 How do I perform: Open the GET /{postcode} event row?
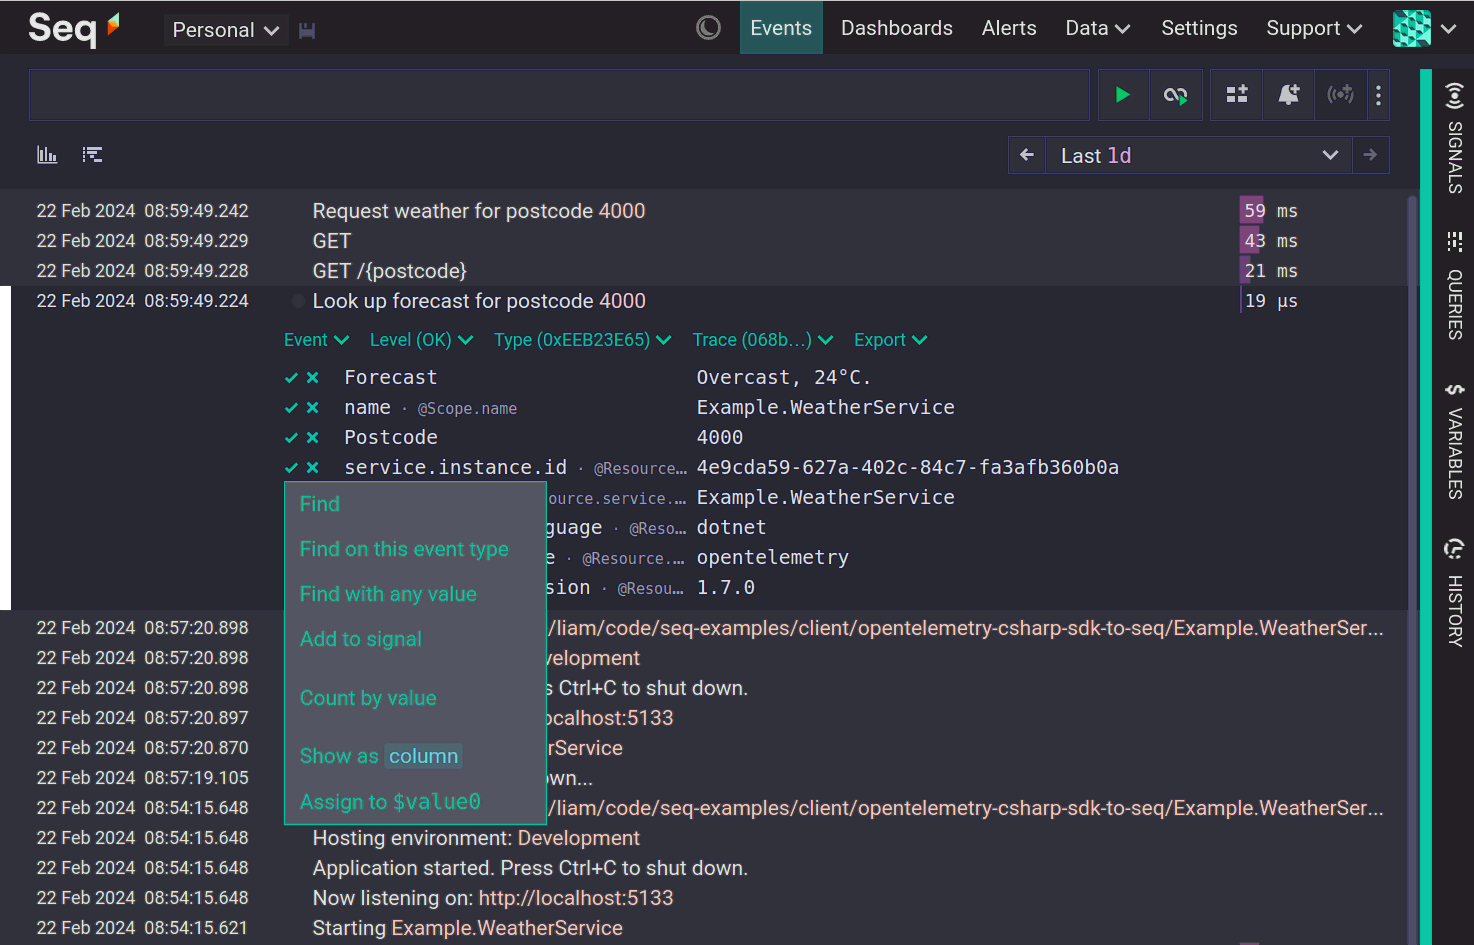(389, 271)
